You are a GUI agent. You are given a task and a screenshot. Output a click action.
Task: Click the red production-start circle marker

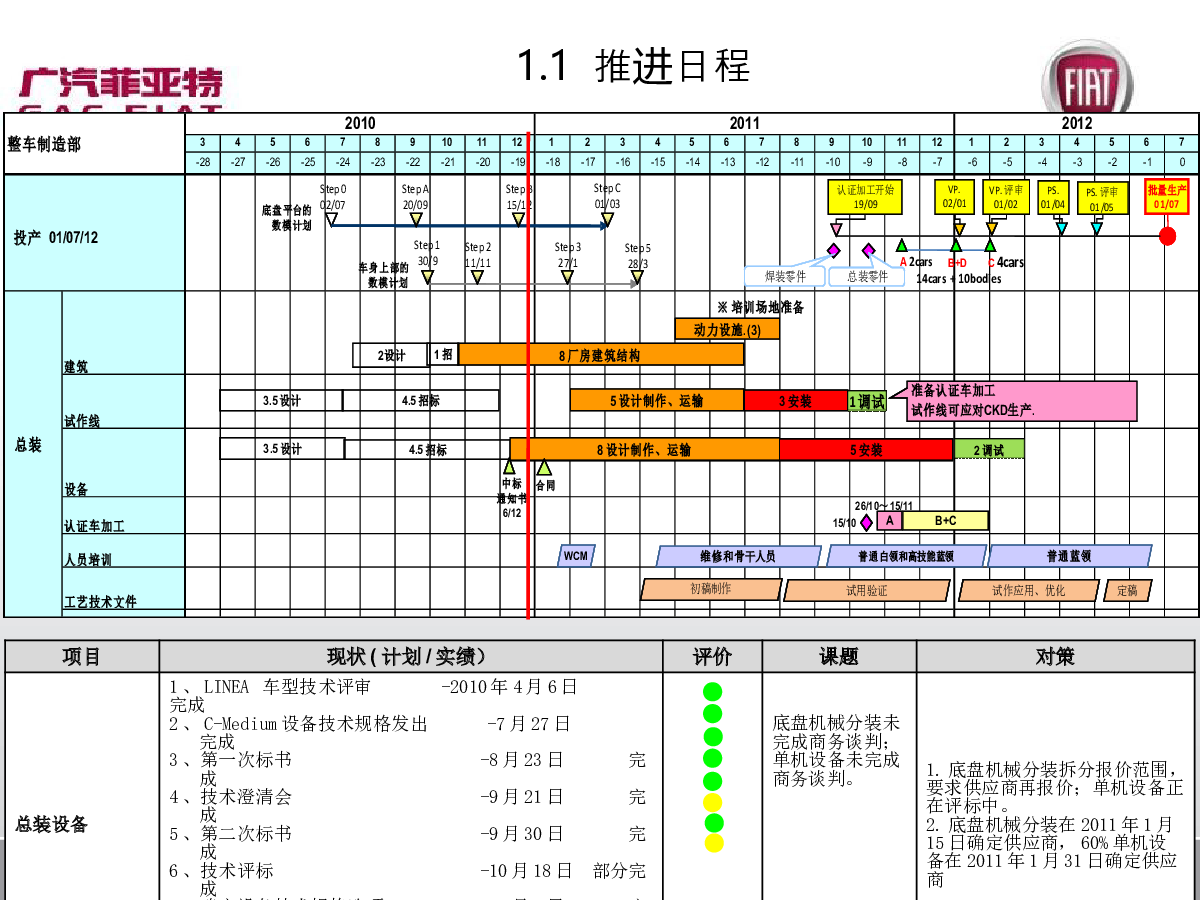[x=1167, y=236]
